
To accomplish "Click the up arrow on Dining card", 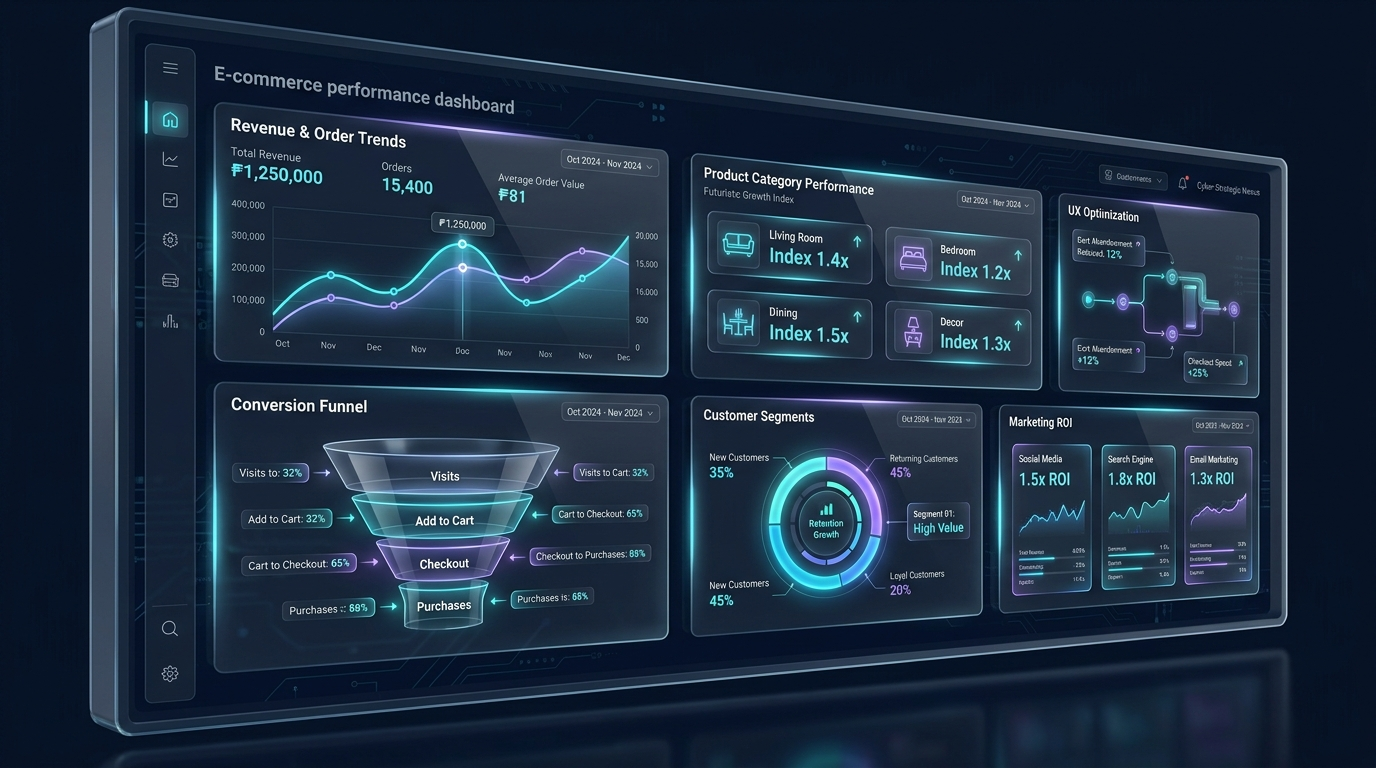I will click(856, 315).
